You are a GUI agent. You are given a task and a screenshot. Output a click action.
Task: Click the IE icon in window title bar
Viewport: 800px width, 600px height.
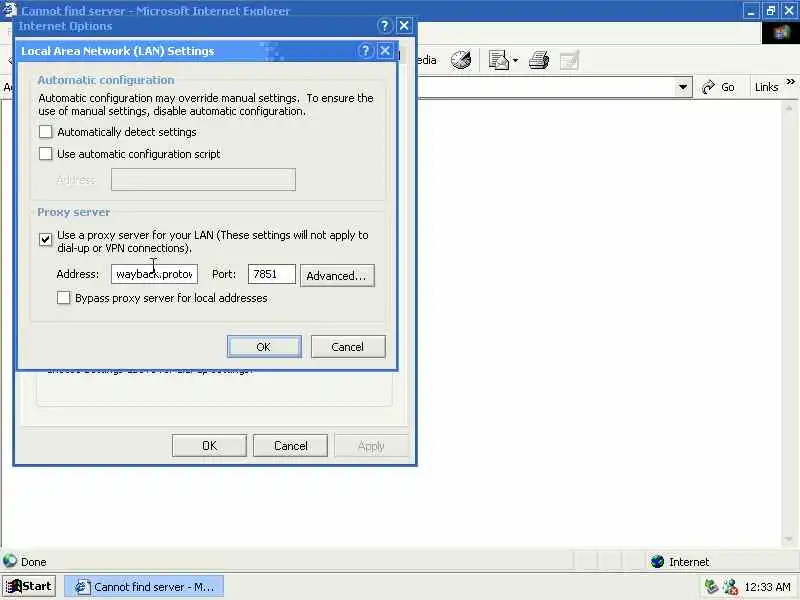pos(9,10)
